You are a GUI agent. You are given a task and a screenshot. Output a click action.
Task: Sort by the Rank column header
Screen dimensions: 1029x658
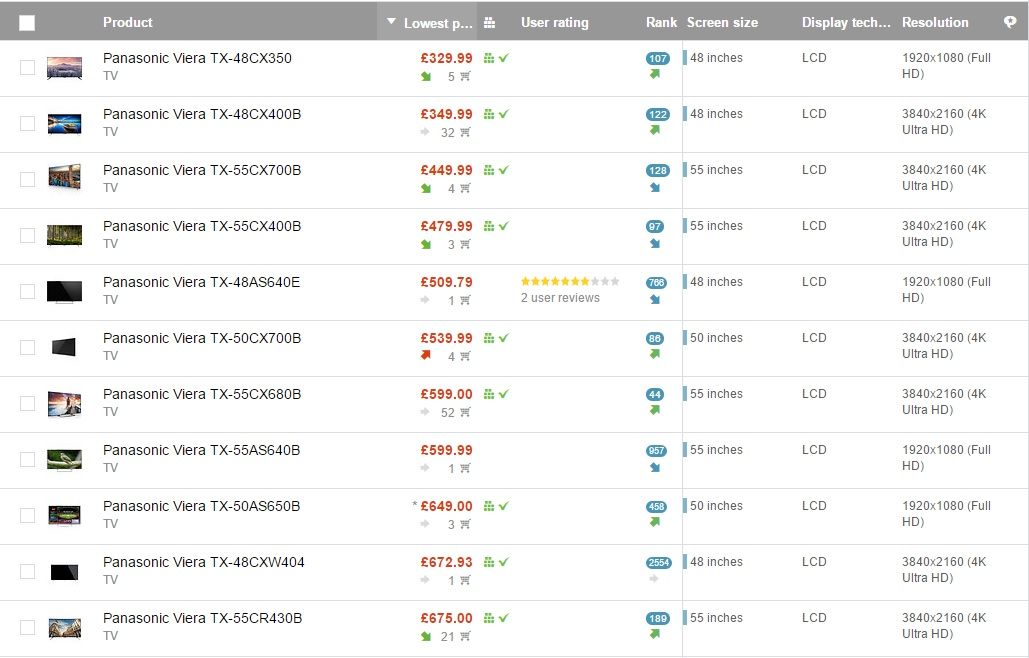[661, 22]
